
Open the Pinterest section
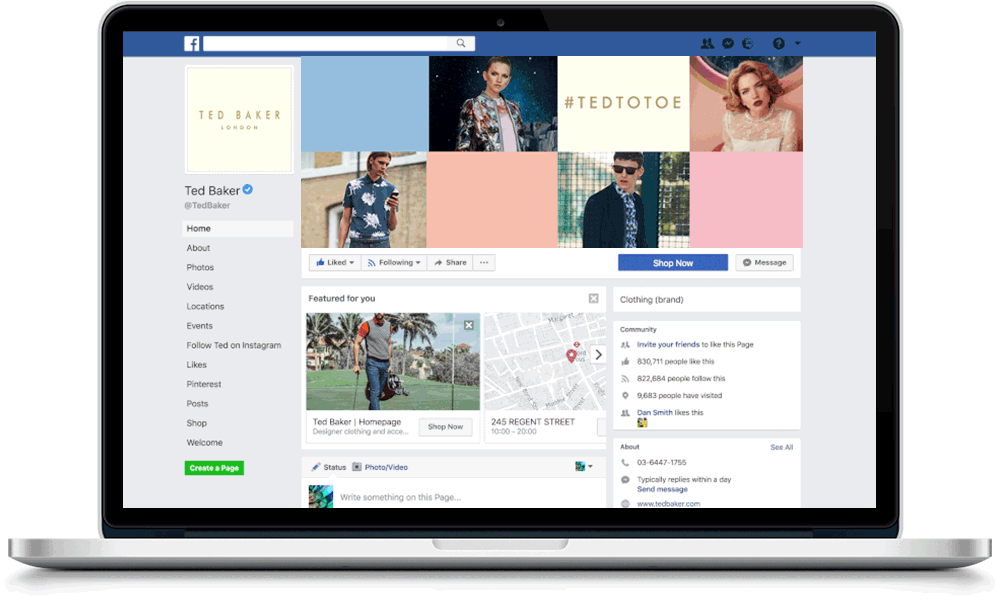coord(204,384)
